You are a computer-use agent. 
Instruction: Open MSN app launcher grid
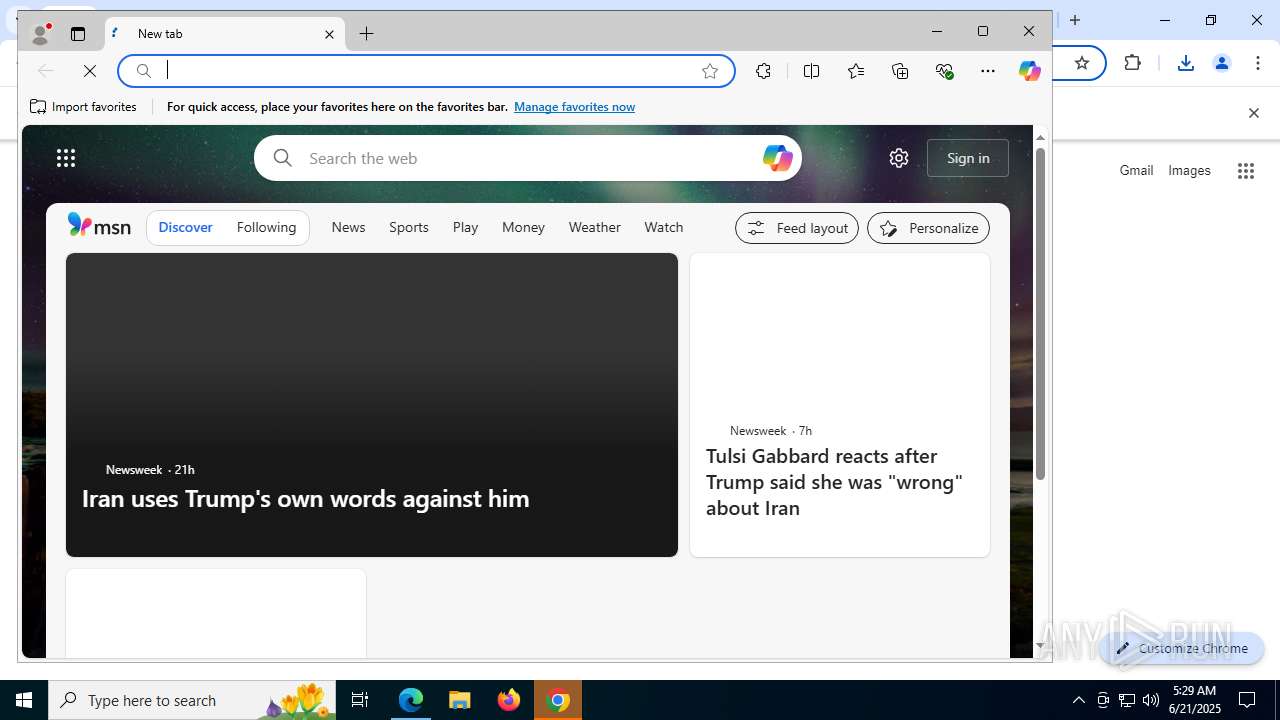tap(66, 158)
